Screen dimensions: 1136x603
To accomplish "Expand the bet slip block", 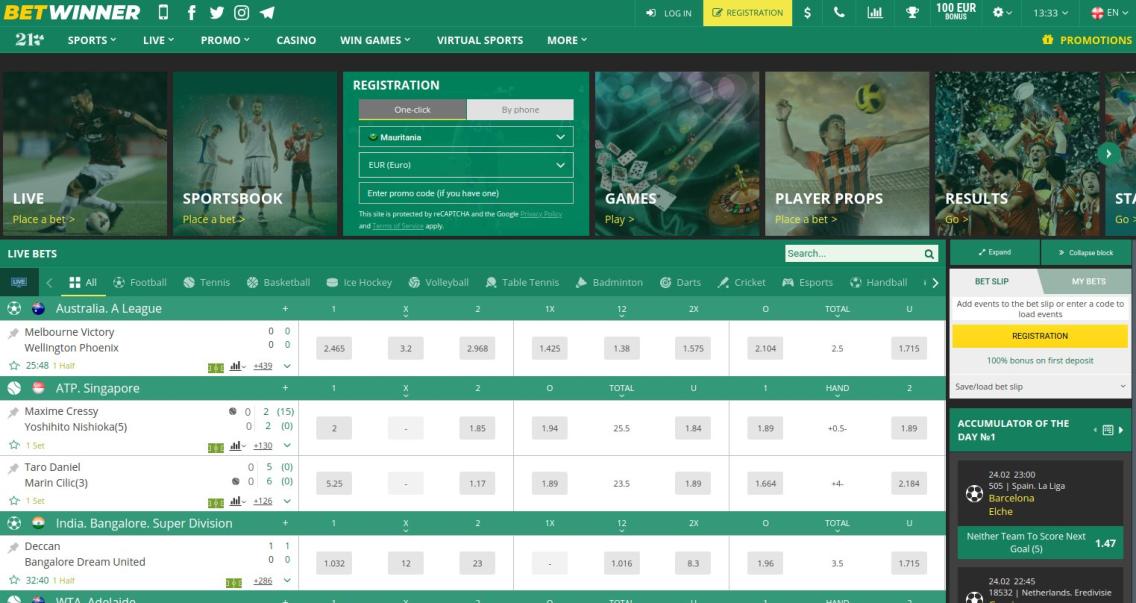I will [995, 252].
